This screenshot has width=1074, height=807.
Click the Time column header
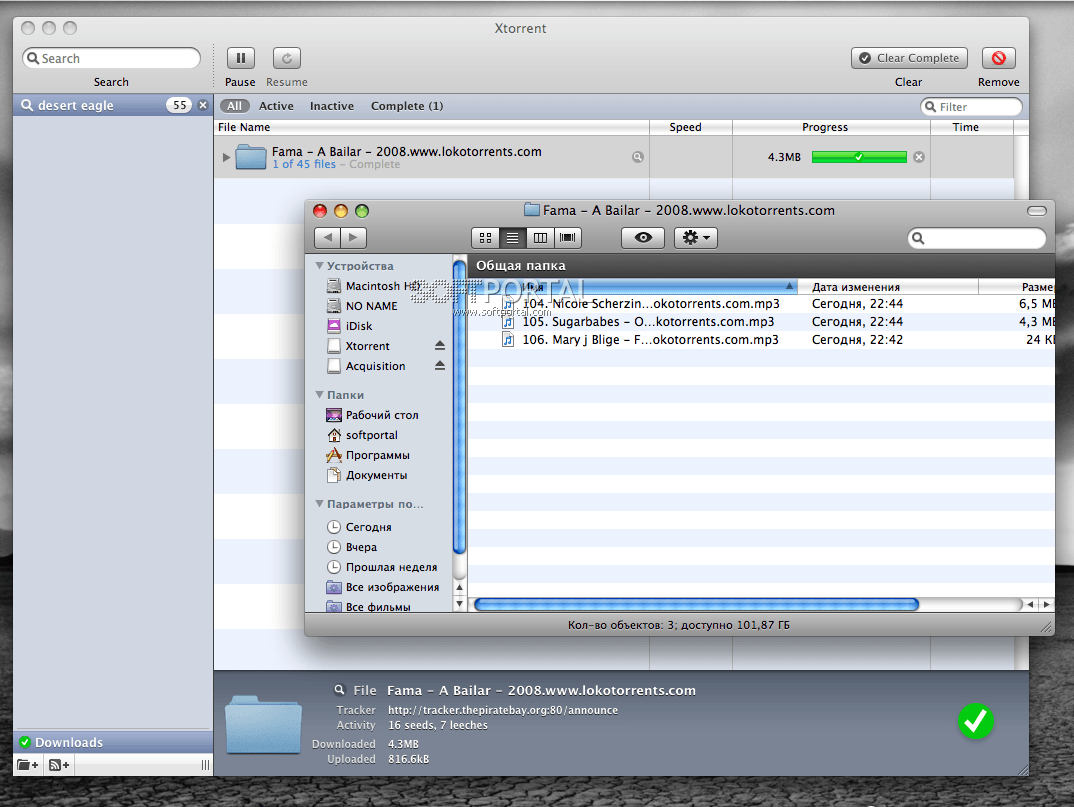click(971, 127)
